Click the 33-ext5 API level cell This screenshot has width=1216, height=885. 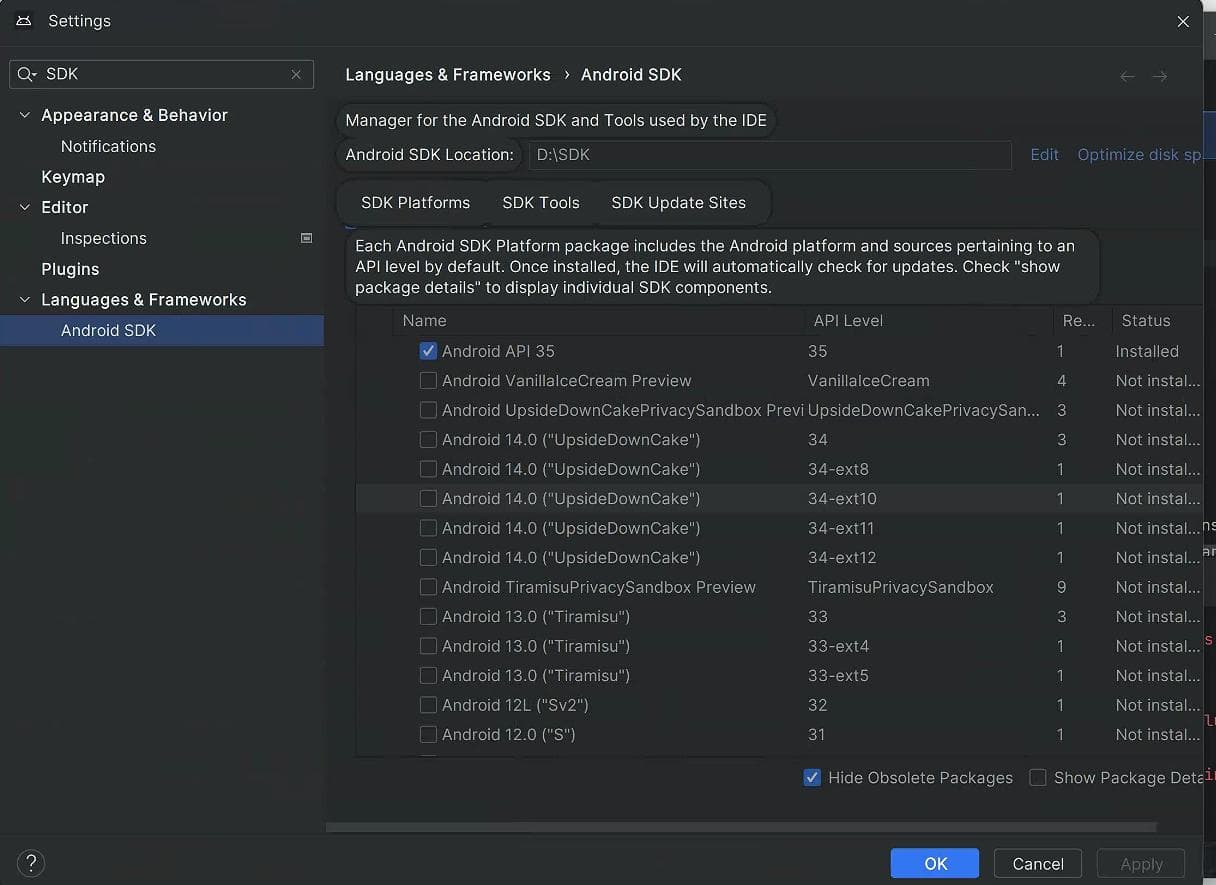(838, 675)
